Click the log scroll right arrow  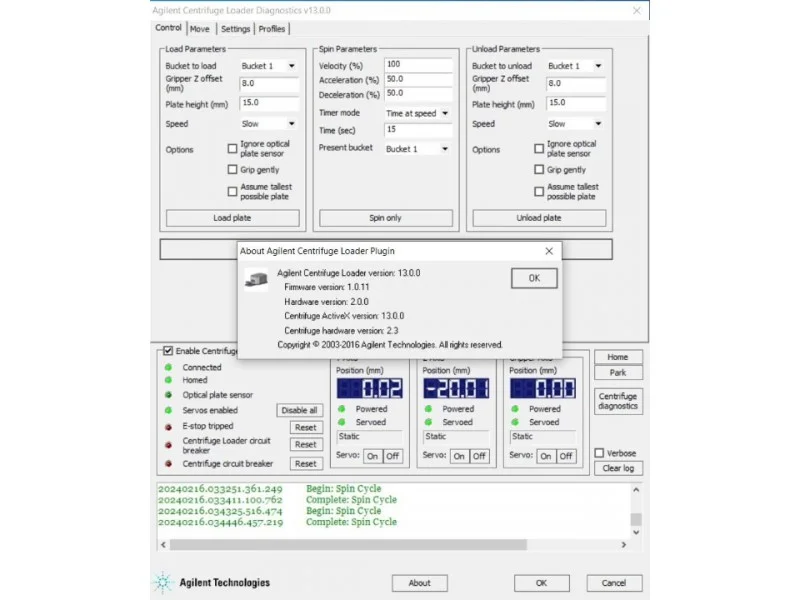point(623,545)
